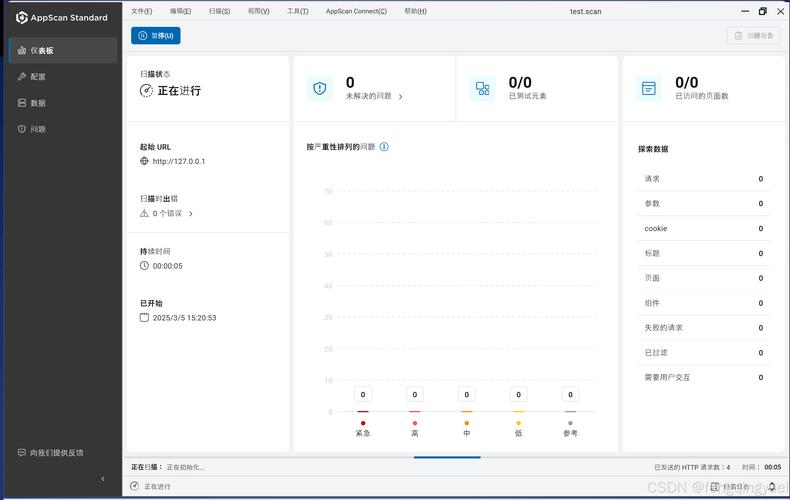Open the 视图(V) menu

[x=258, y=11]
